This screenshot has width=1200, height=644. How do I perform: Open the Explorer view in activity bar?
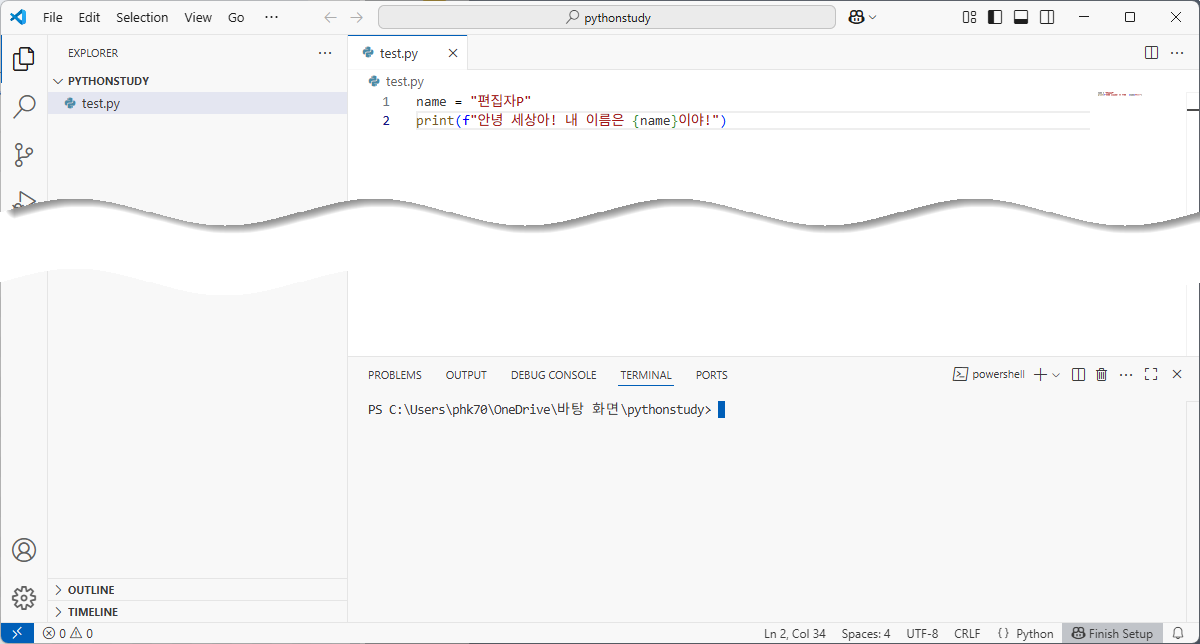click(x=24, y=59)
